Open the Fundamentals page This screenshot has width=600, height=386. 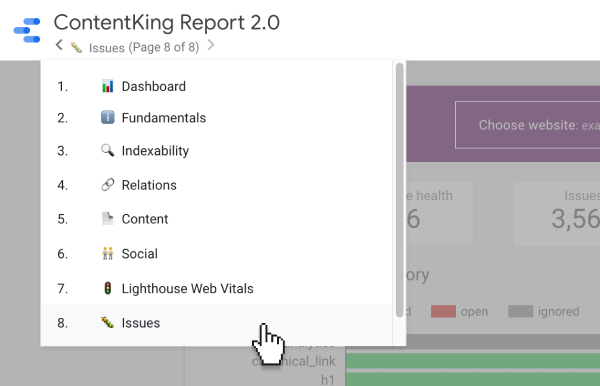click(216, 118)
